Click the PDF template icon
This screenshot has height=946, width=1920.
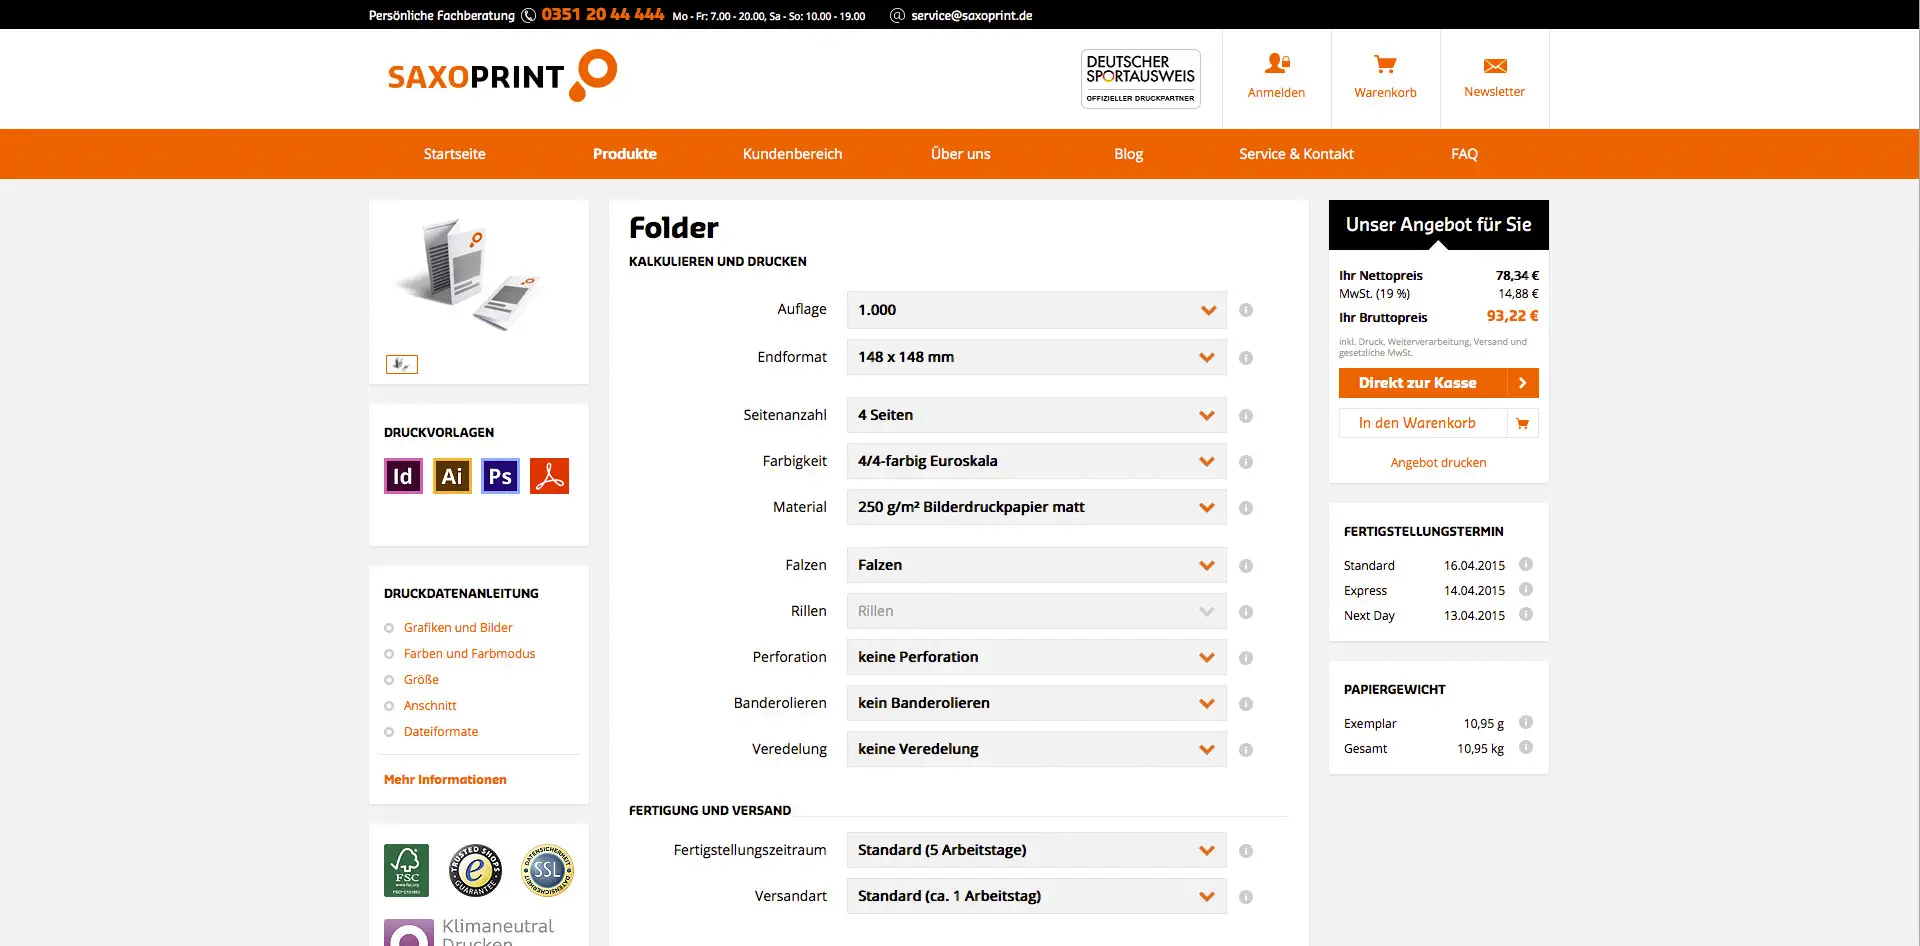pos(549,476)
